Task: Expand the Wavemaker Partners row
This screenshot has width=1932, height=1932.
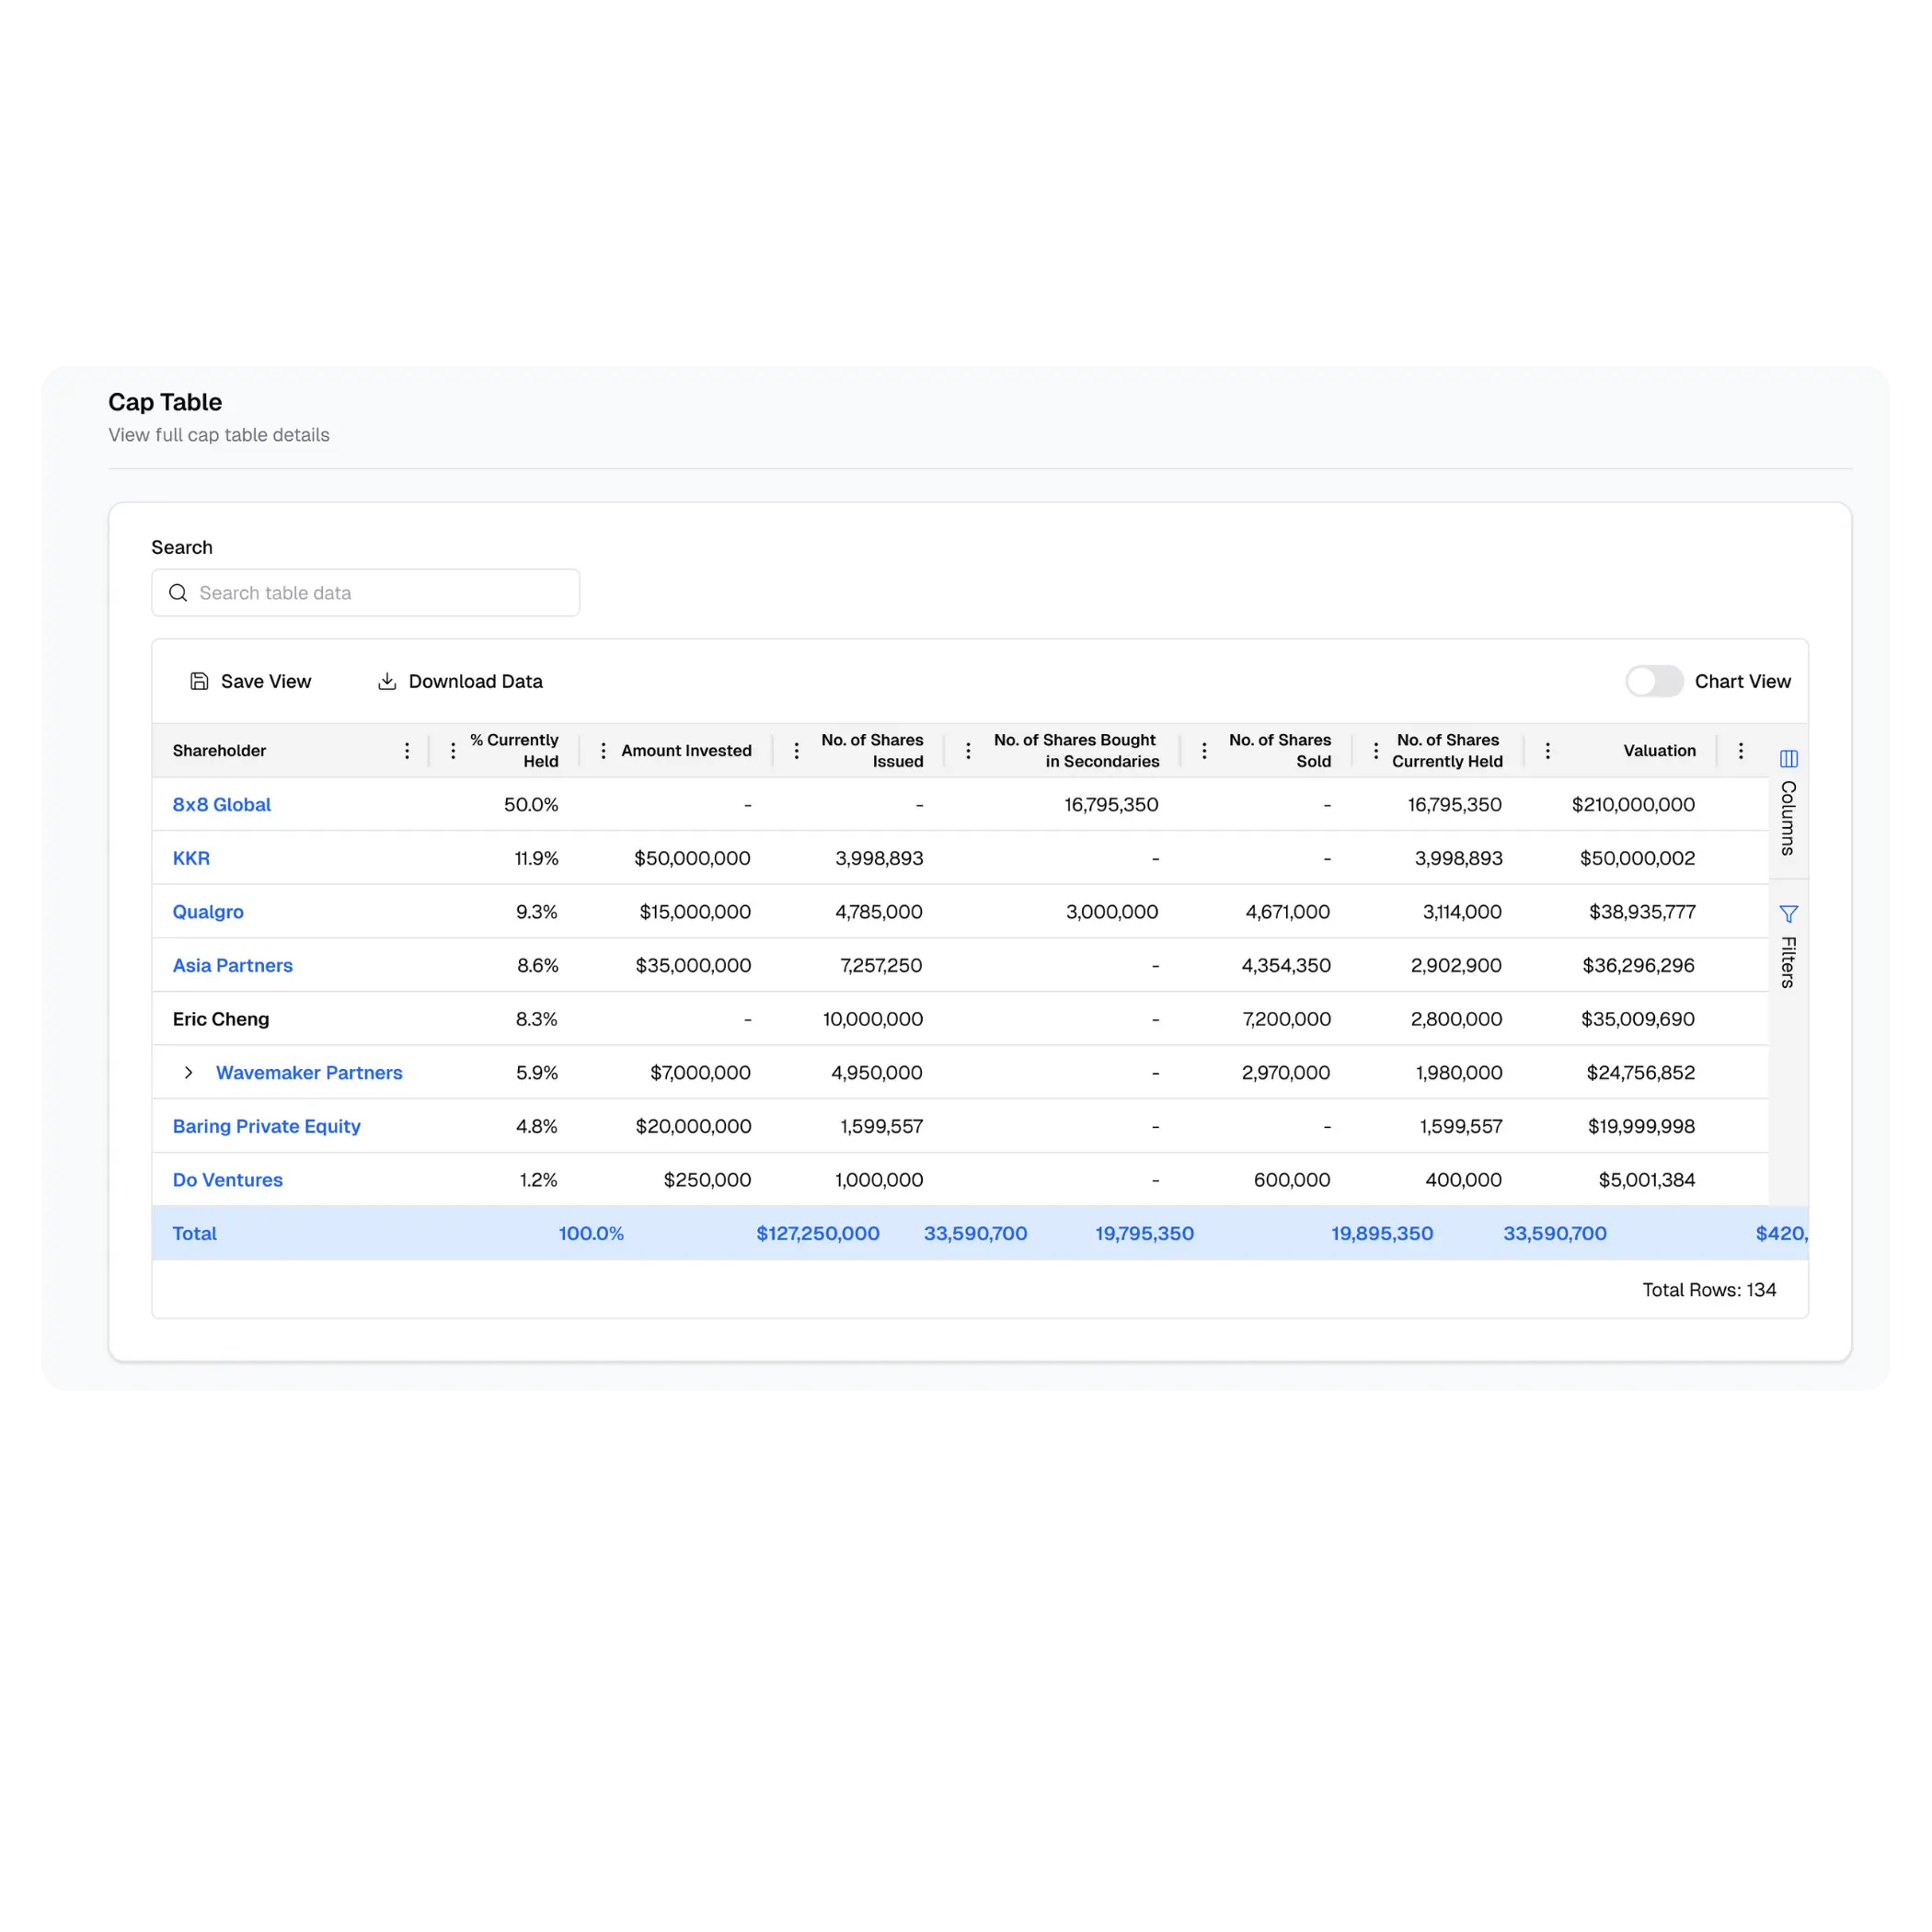Action: pos(188,1073)
